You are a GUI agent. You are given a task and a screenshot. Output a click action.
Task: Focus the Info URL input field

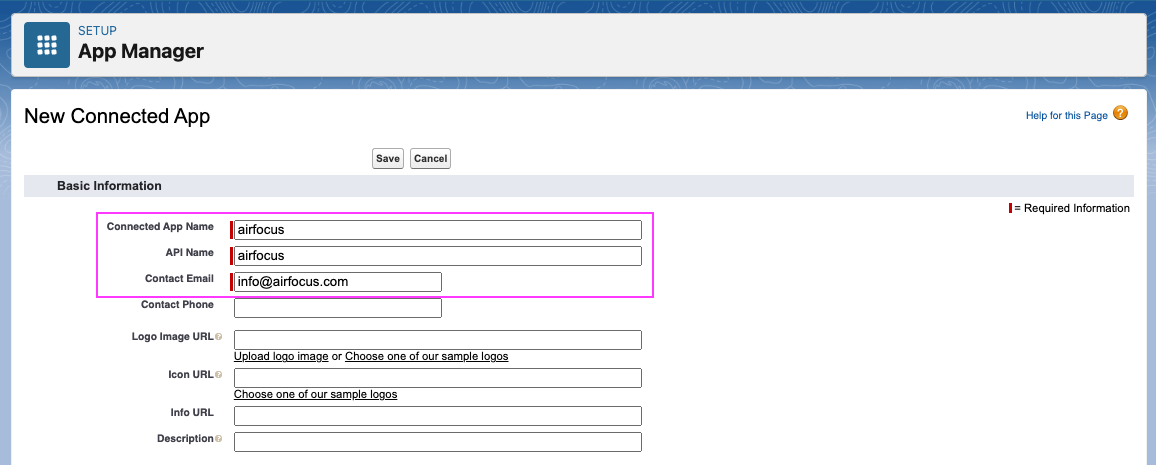click(437, 416)
